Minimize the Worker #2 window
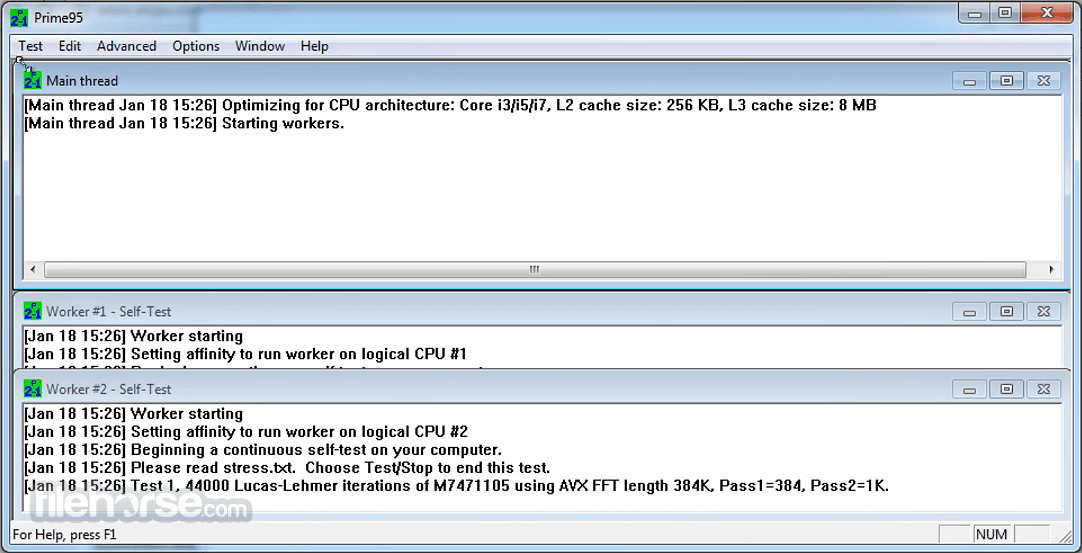The image size is (1082, 553). tap(970, 389)
